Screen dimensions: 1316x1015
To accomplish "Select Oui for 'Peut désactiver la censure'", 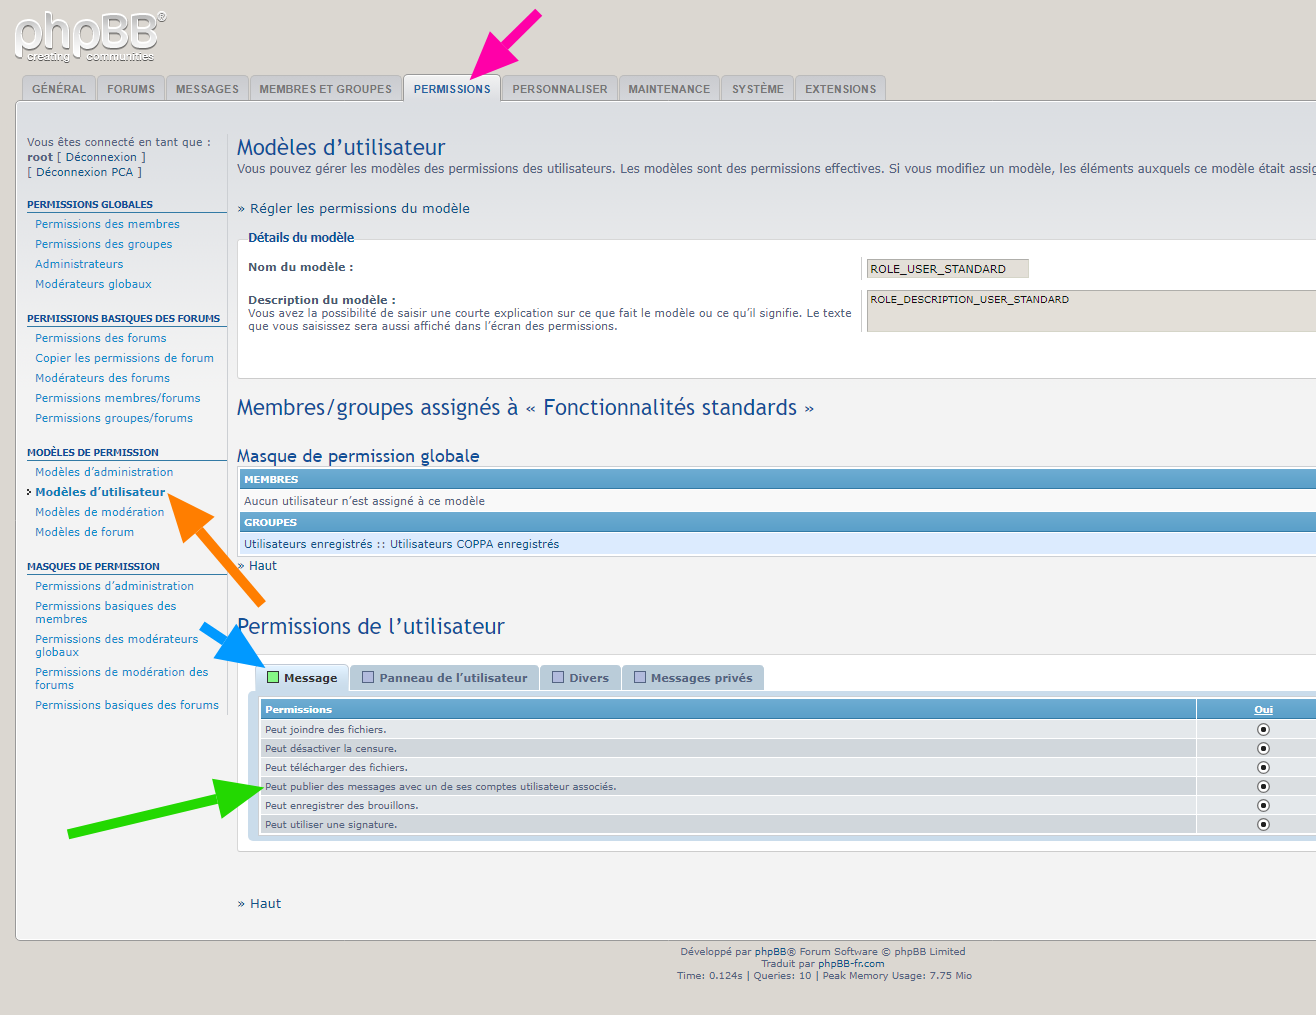I will 1263,749.
